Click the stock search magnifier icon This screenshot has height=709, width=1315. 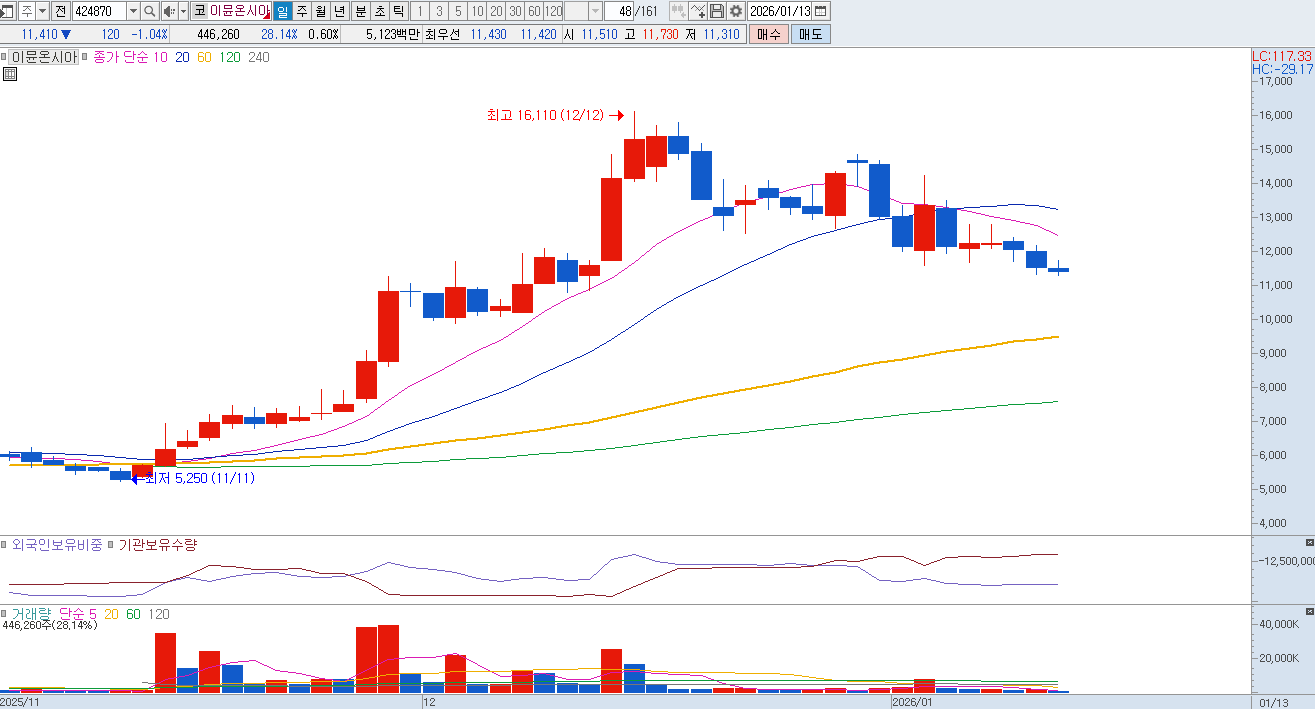point(150,11)
